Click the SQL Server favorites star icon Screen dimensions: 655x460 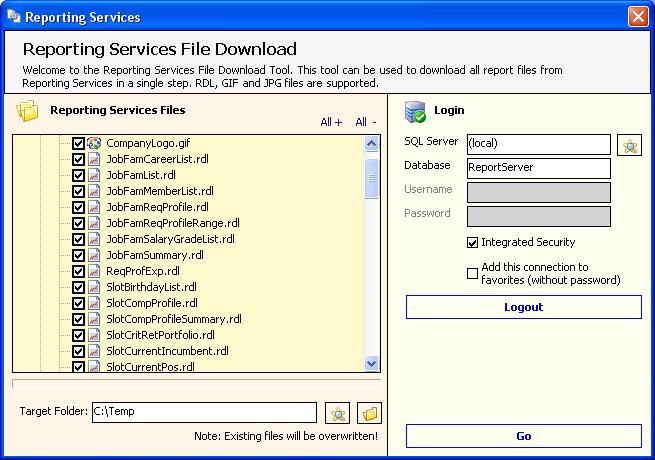click(x=630, y=145)
